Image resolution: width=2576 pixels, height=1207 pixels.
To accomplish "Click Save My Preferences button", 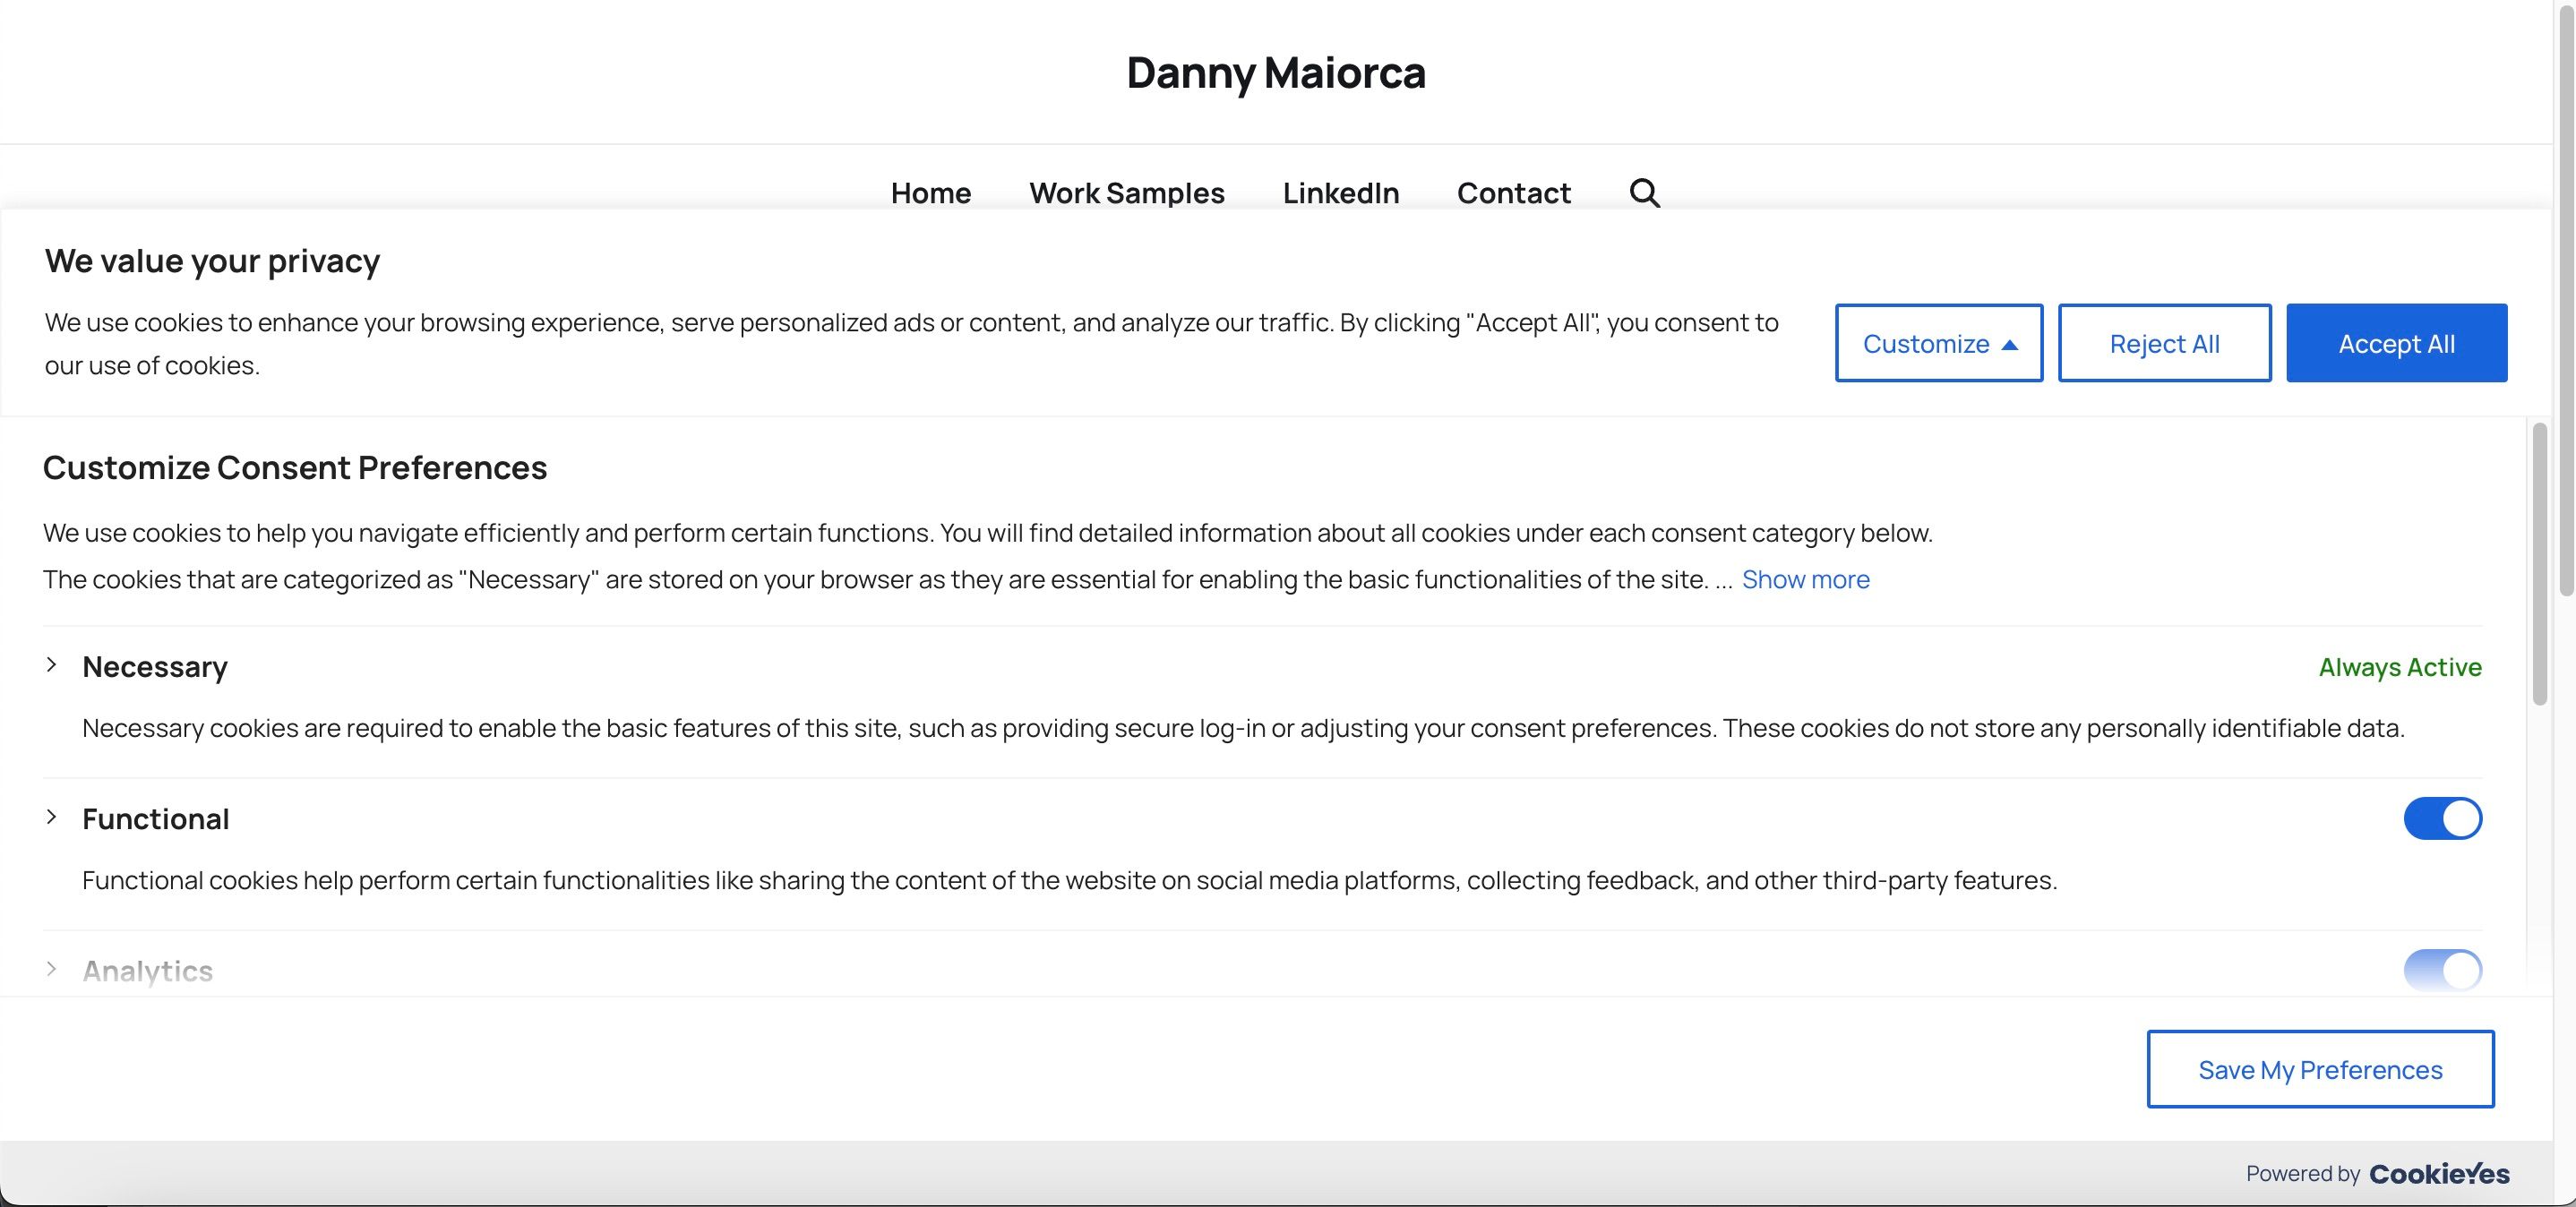I will [2320, 1069].
